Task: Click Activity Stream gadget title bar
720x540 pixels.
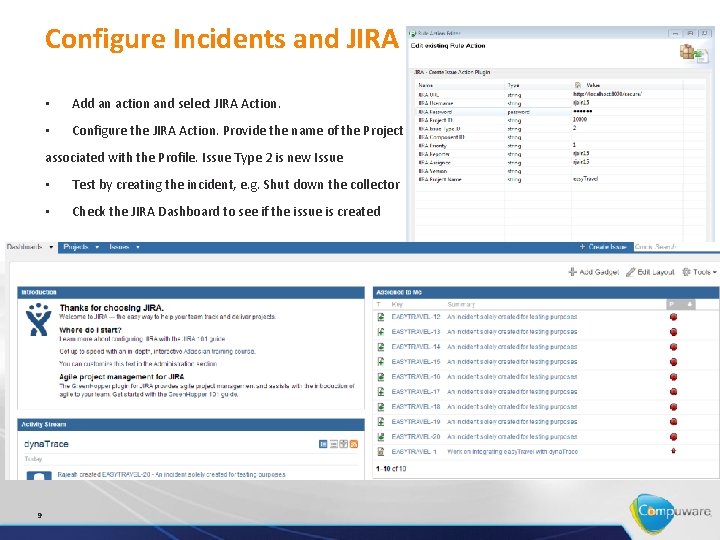Action: coord(191,424)
